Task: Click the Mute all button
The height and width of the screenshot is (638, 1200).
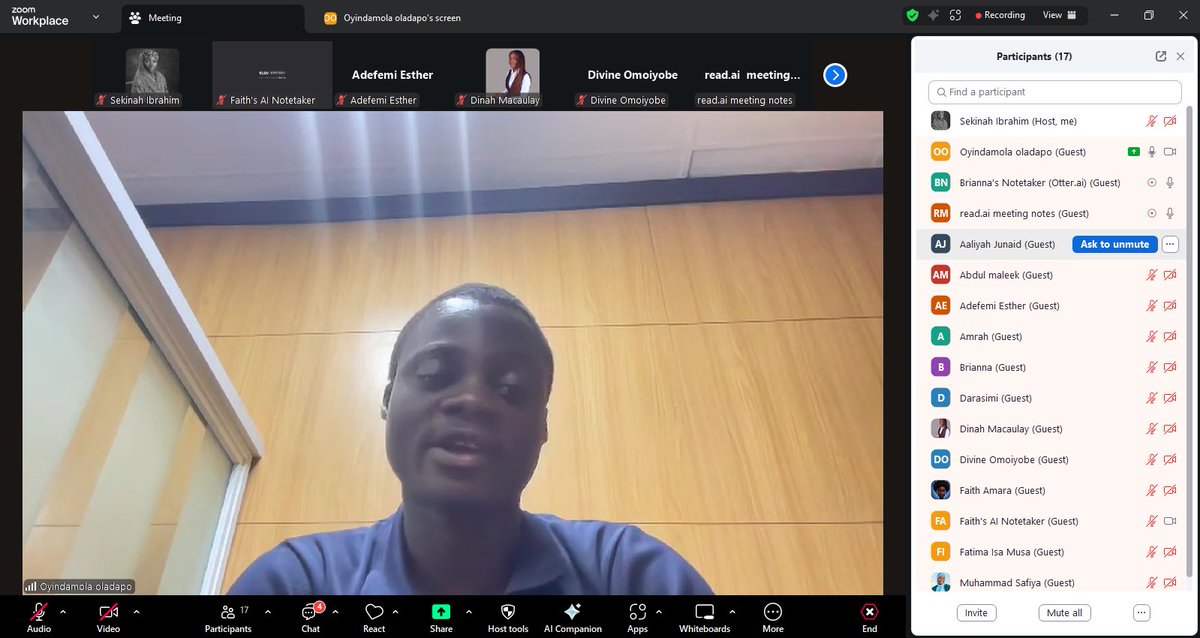Action: point(1064,613)
